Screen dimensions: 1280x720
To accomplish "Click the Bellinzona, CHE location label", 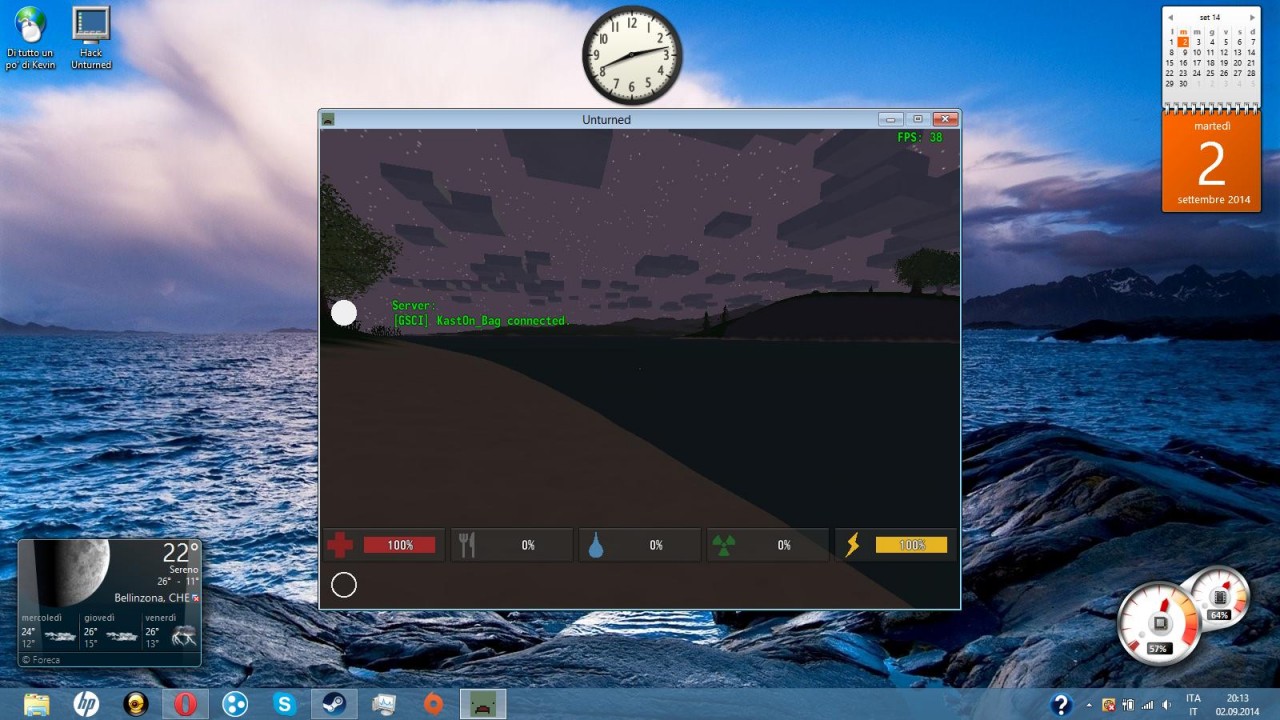I will (x=152, y=598).
